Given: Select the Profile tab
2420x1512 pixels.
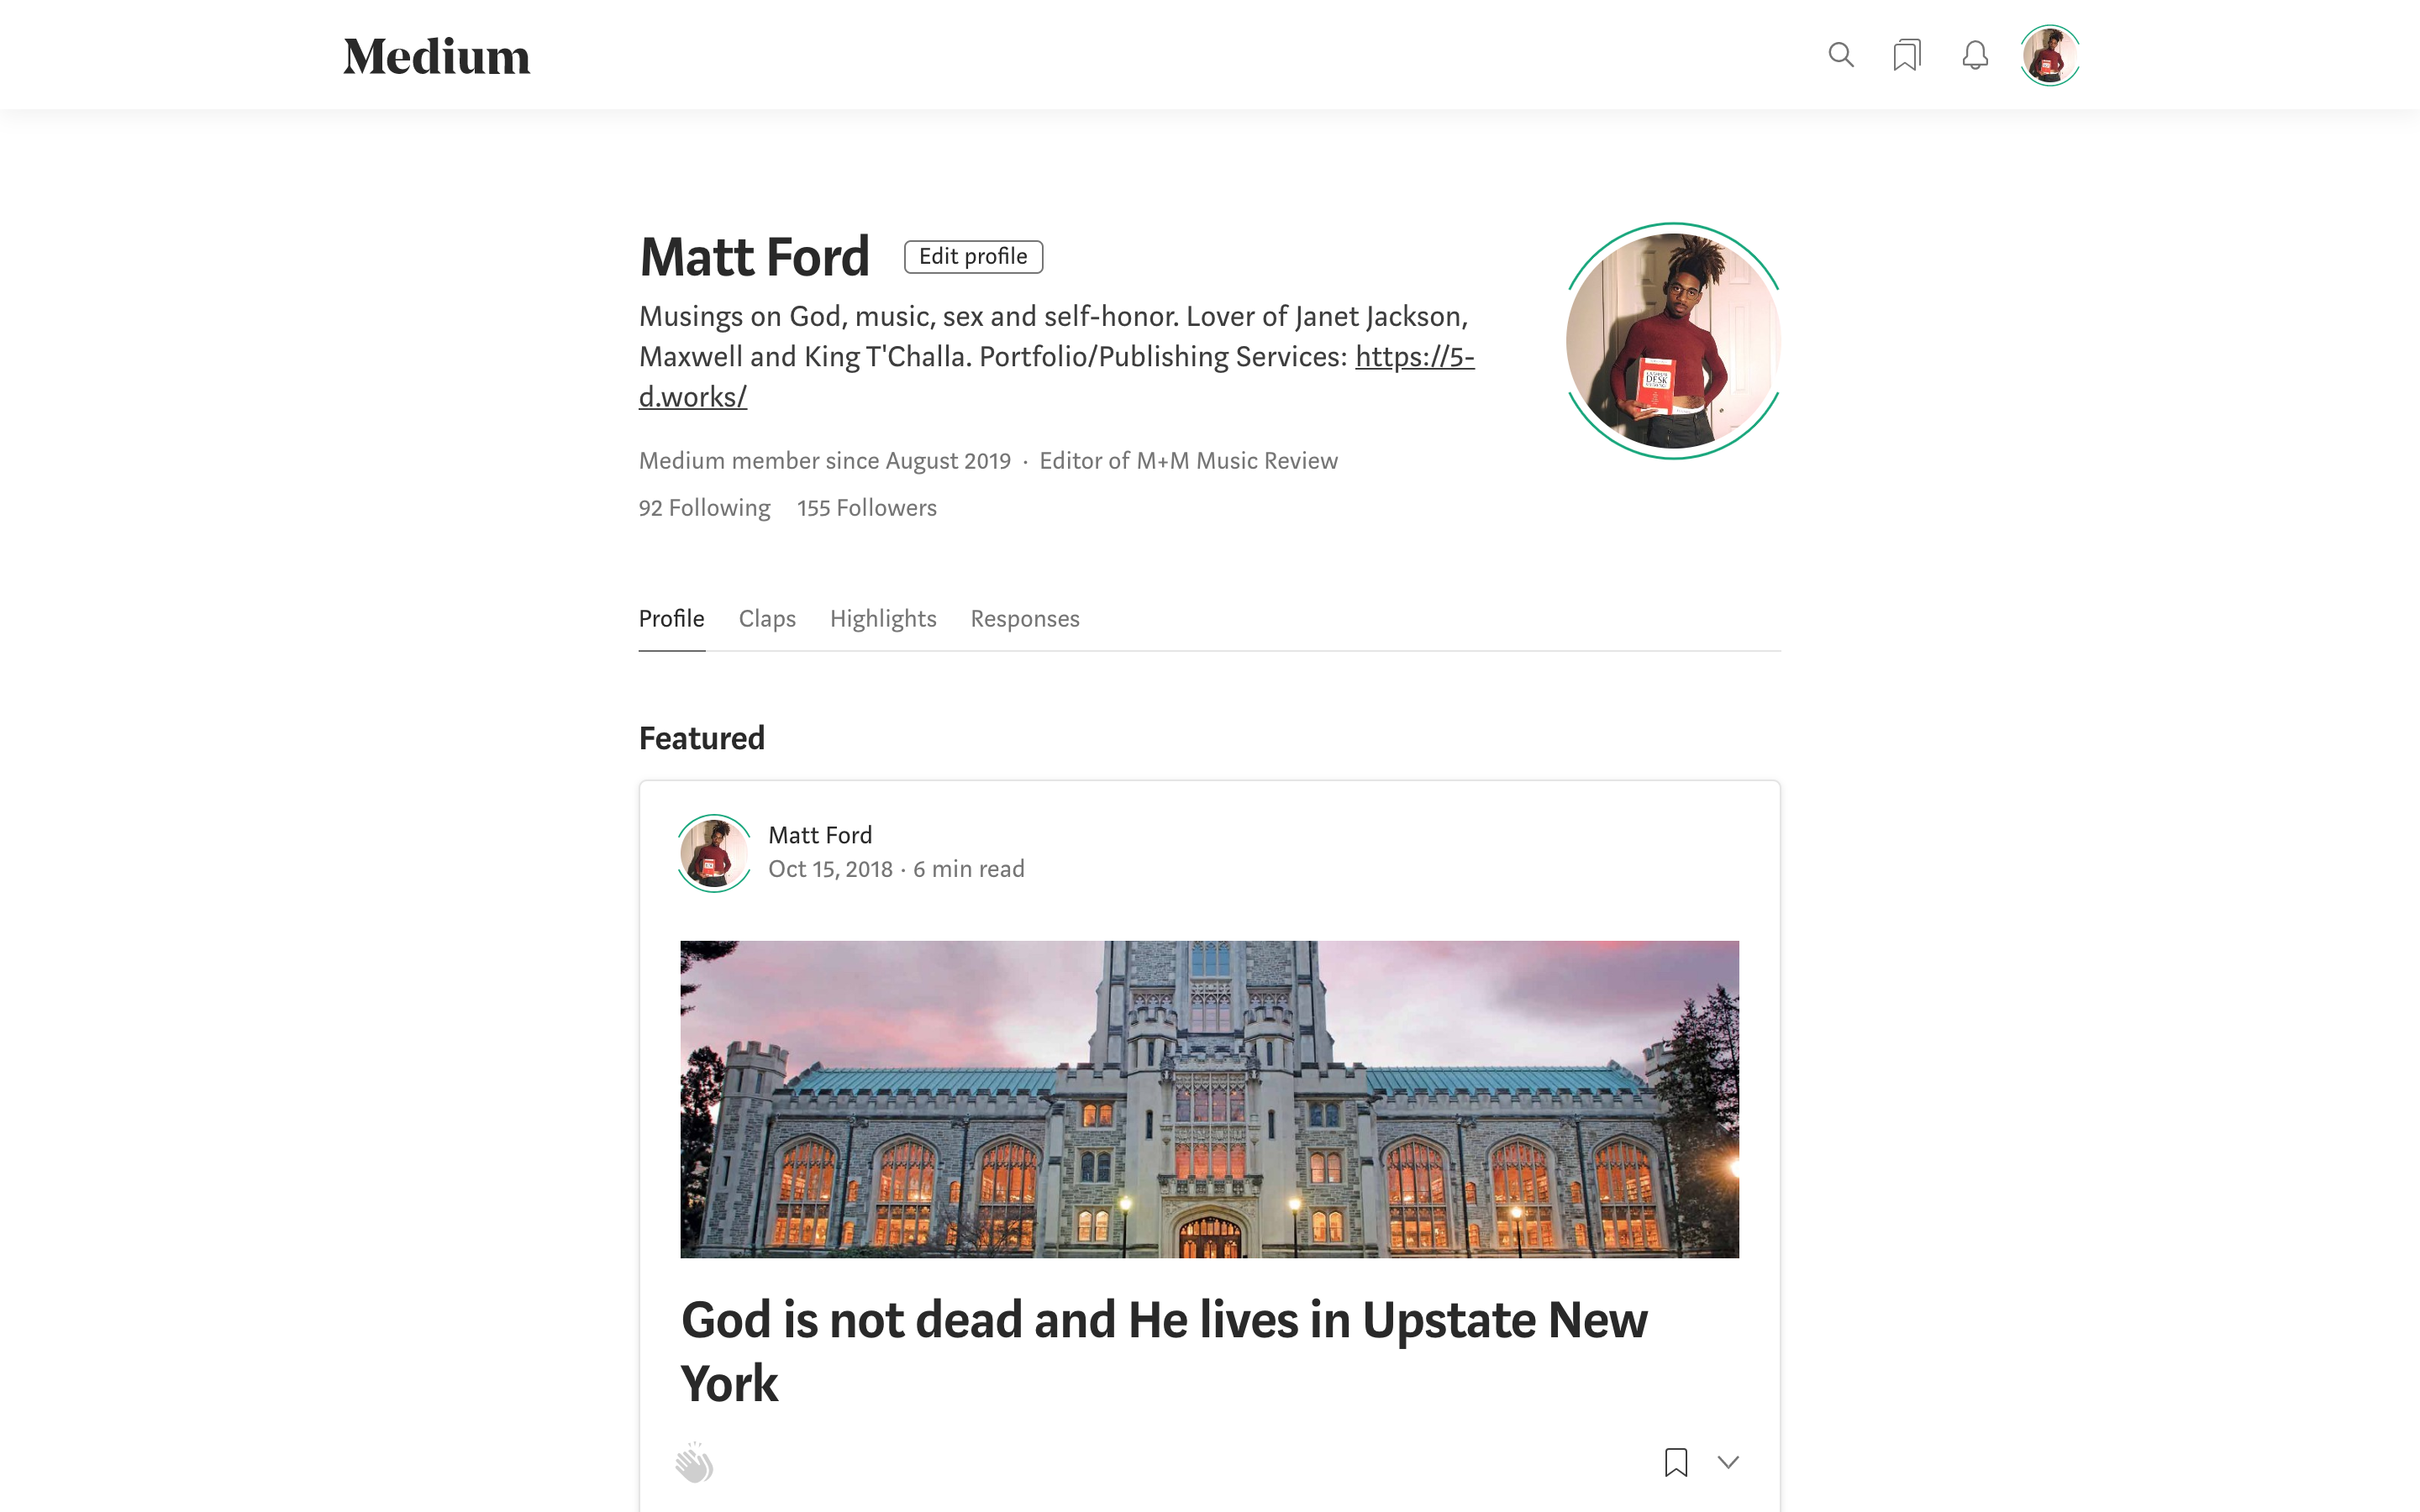Looking at the screenshot, I should [671, 618].
